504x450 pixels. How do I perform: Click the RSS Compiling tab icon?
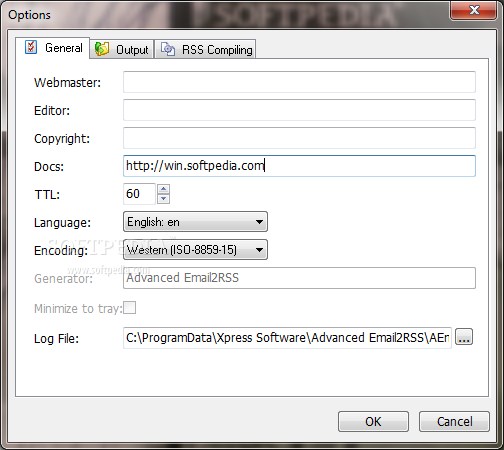[x=168, y=49]
